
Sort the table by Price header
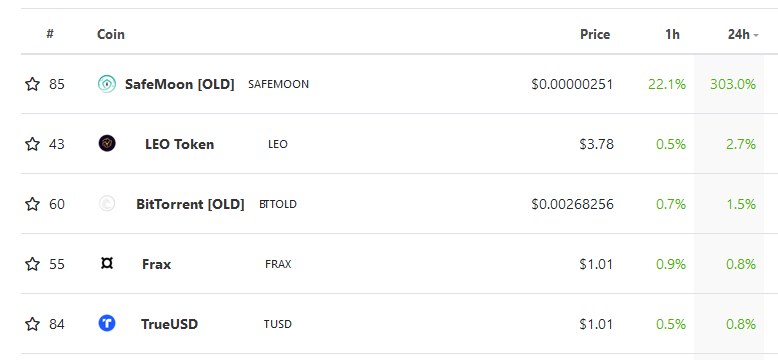595,35
